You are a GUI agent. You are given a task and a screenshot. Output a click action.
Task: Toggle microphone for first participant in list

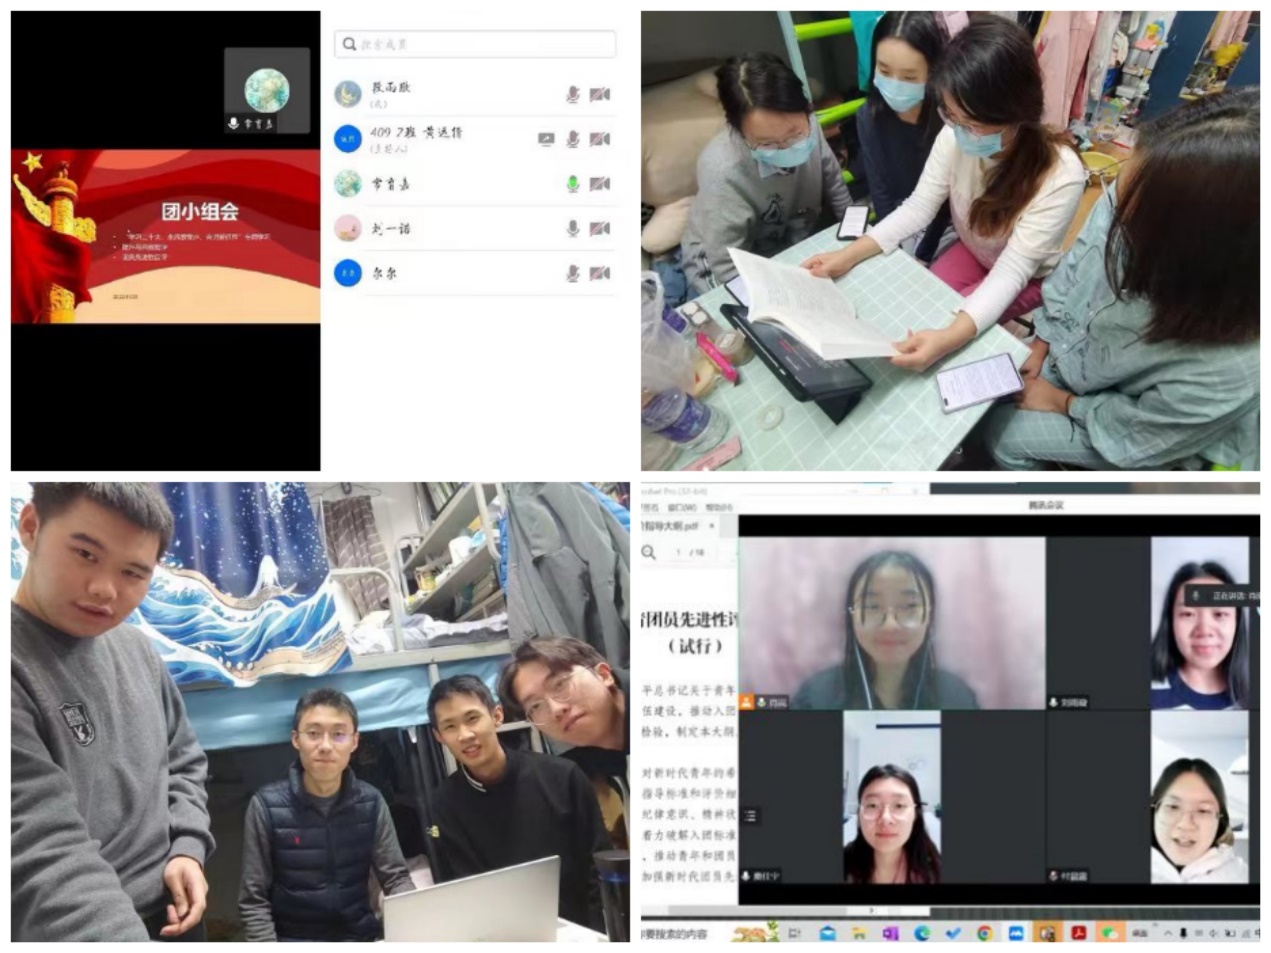pyautogui.click(x=572, y=95)
